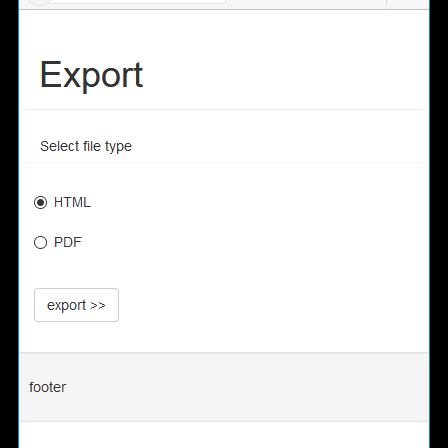Click the 'Export' page heading
448x448 pixels.
click(91, 75)
